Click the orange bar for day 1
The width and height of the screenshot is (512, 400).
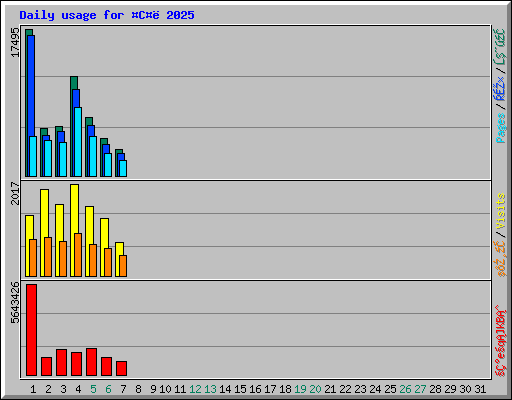click(x=33, y=258)
